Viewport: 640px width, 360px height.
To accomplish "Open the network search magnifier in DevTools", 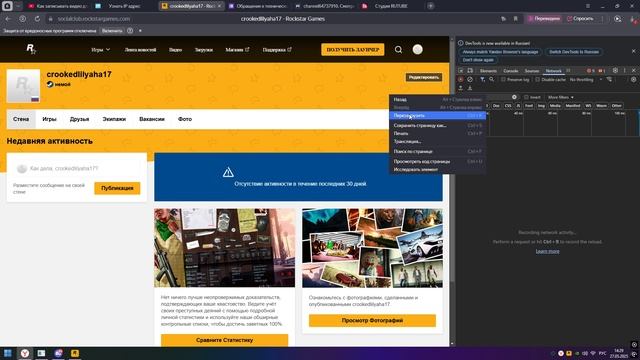I will [x=491, y=80].
